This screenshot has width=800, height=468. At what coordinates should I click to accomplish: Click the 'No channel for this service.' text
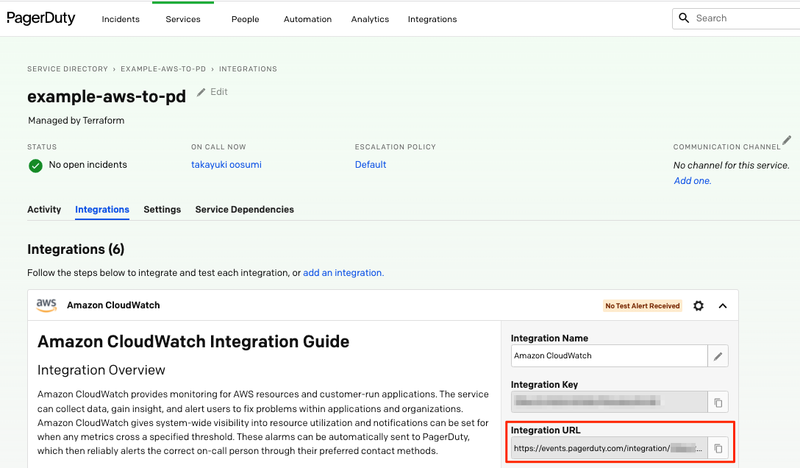pos(731,165)
